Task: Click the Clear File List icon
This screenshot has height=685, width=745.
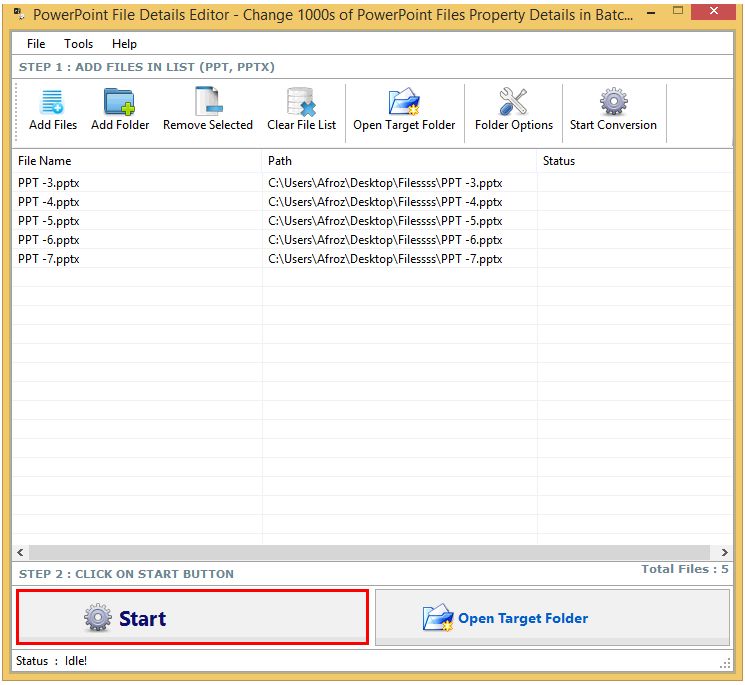Action: pyautogui.click(x=301, y=103)
